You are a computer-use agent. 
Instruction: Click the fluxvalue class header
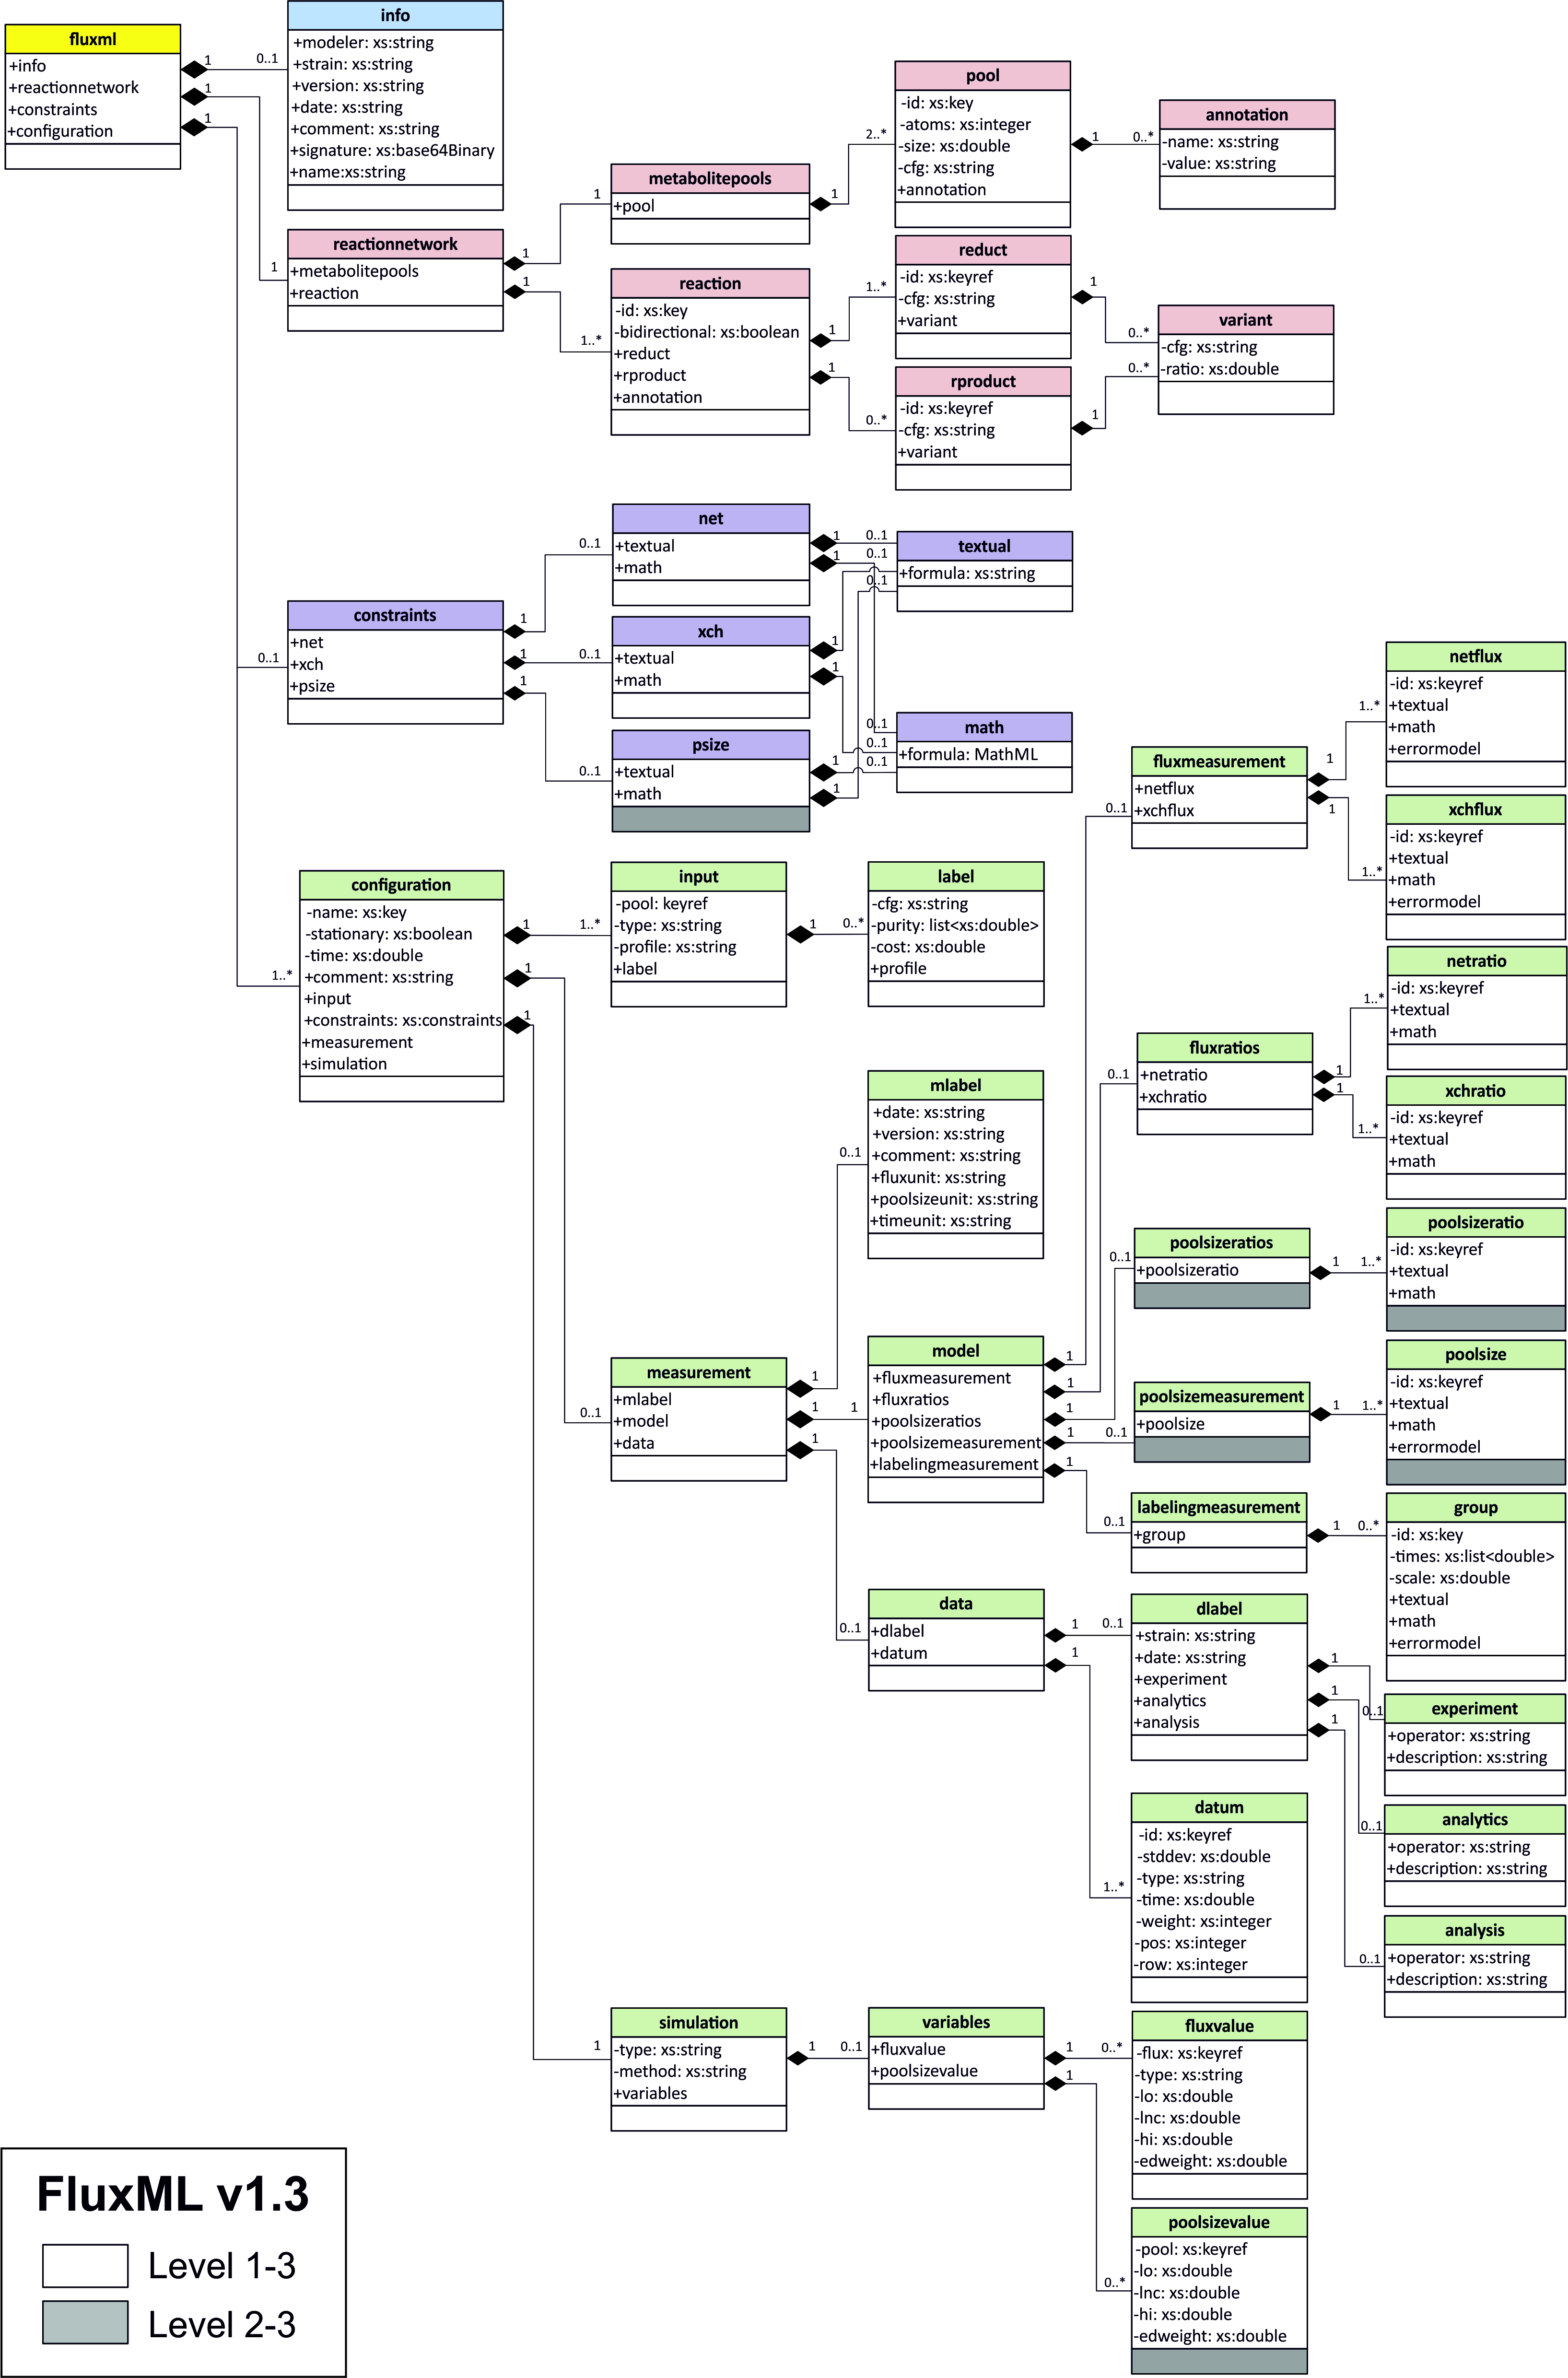(x=1219, y=2026)
